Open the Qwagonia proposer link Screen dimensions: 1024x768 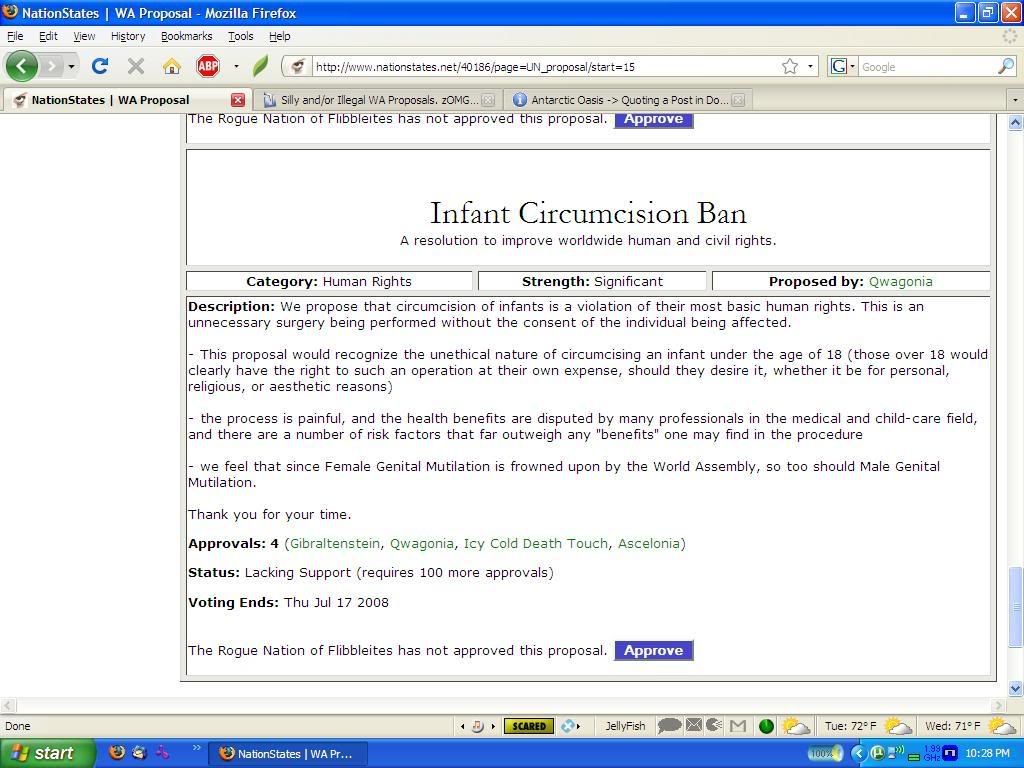tap(900, 282)
